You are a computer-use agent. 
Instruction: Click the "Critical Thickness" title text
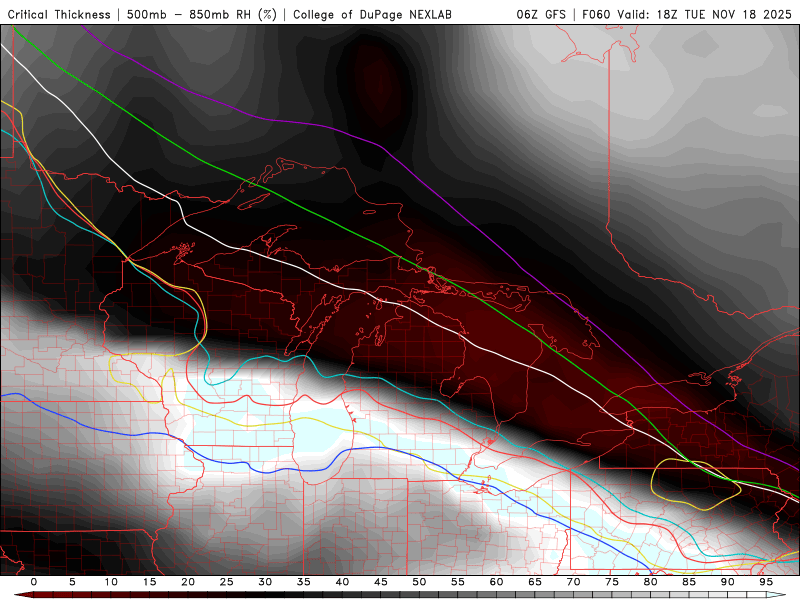(59, 15)
